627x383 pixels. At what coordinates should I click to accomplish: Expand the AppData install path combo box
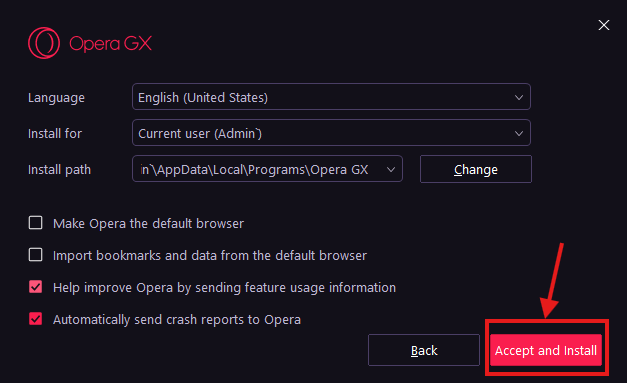click(x=267, y=169)
